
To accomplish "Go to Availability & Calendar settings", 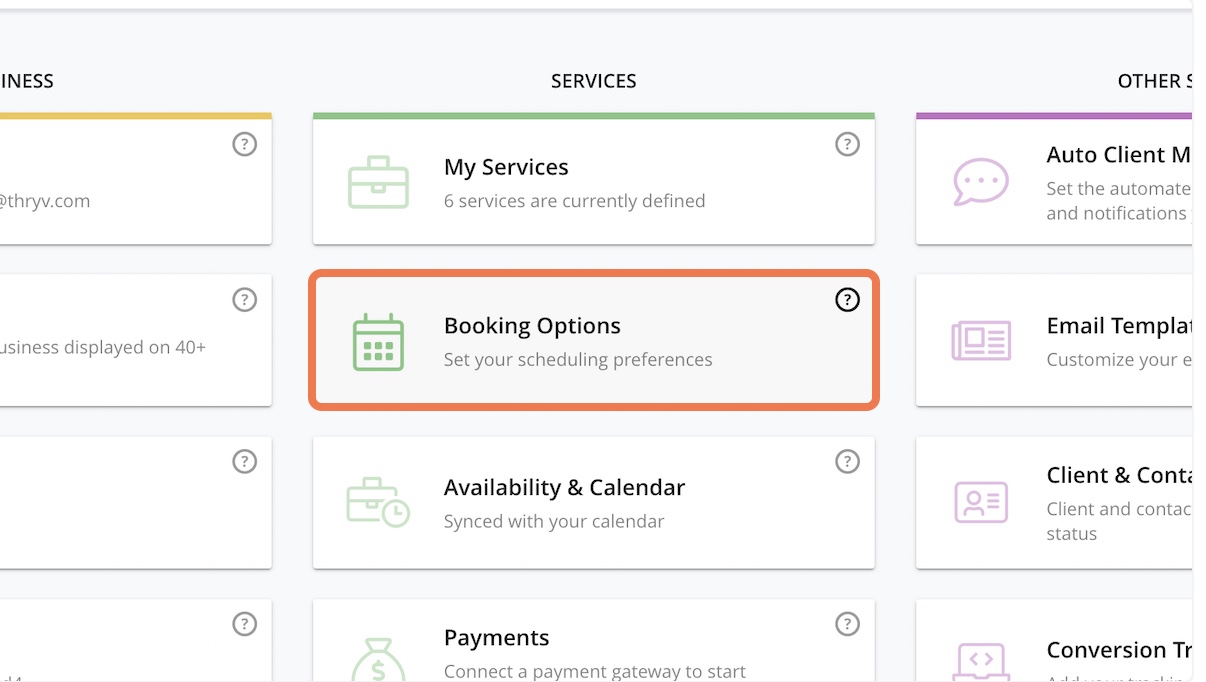I will coord(564,488).
